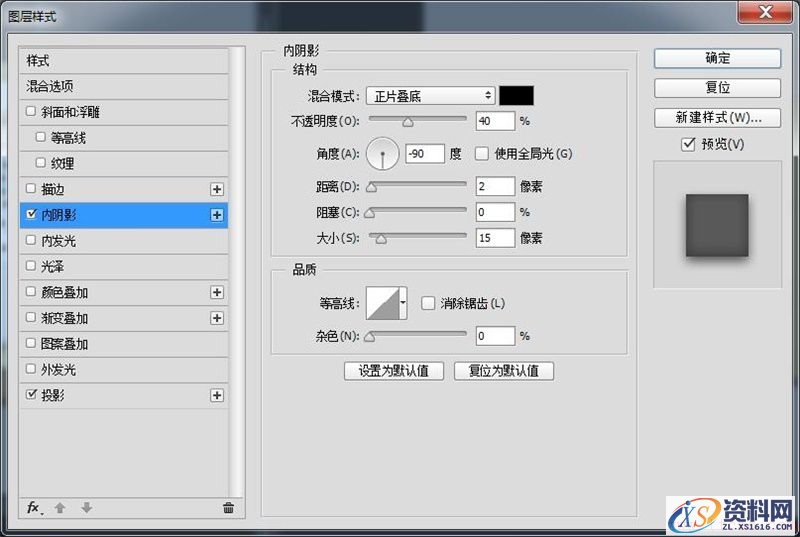Click 设置为默认值 button
The image size is (800, 537).
pyautogui.click(x=394, y=371)
